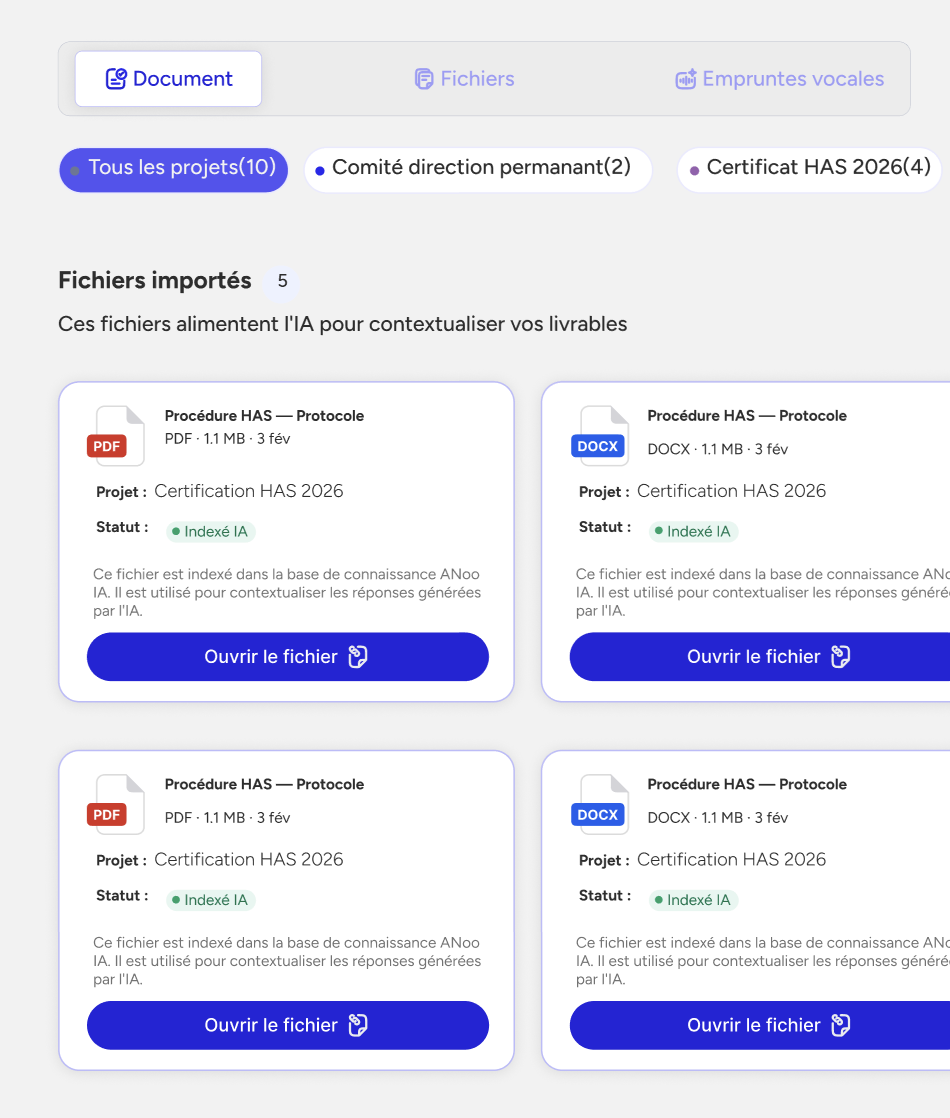Click the text 'Ces fichiers alimentent l'IA pour contextualiser vos livrables'
950x1118 pixels.
tap(342, 324)
